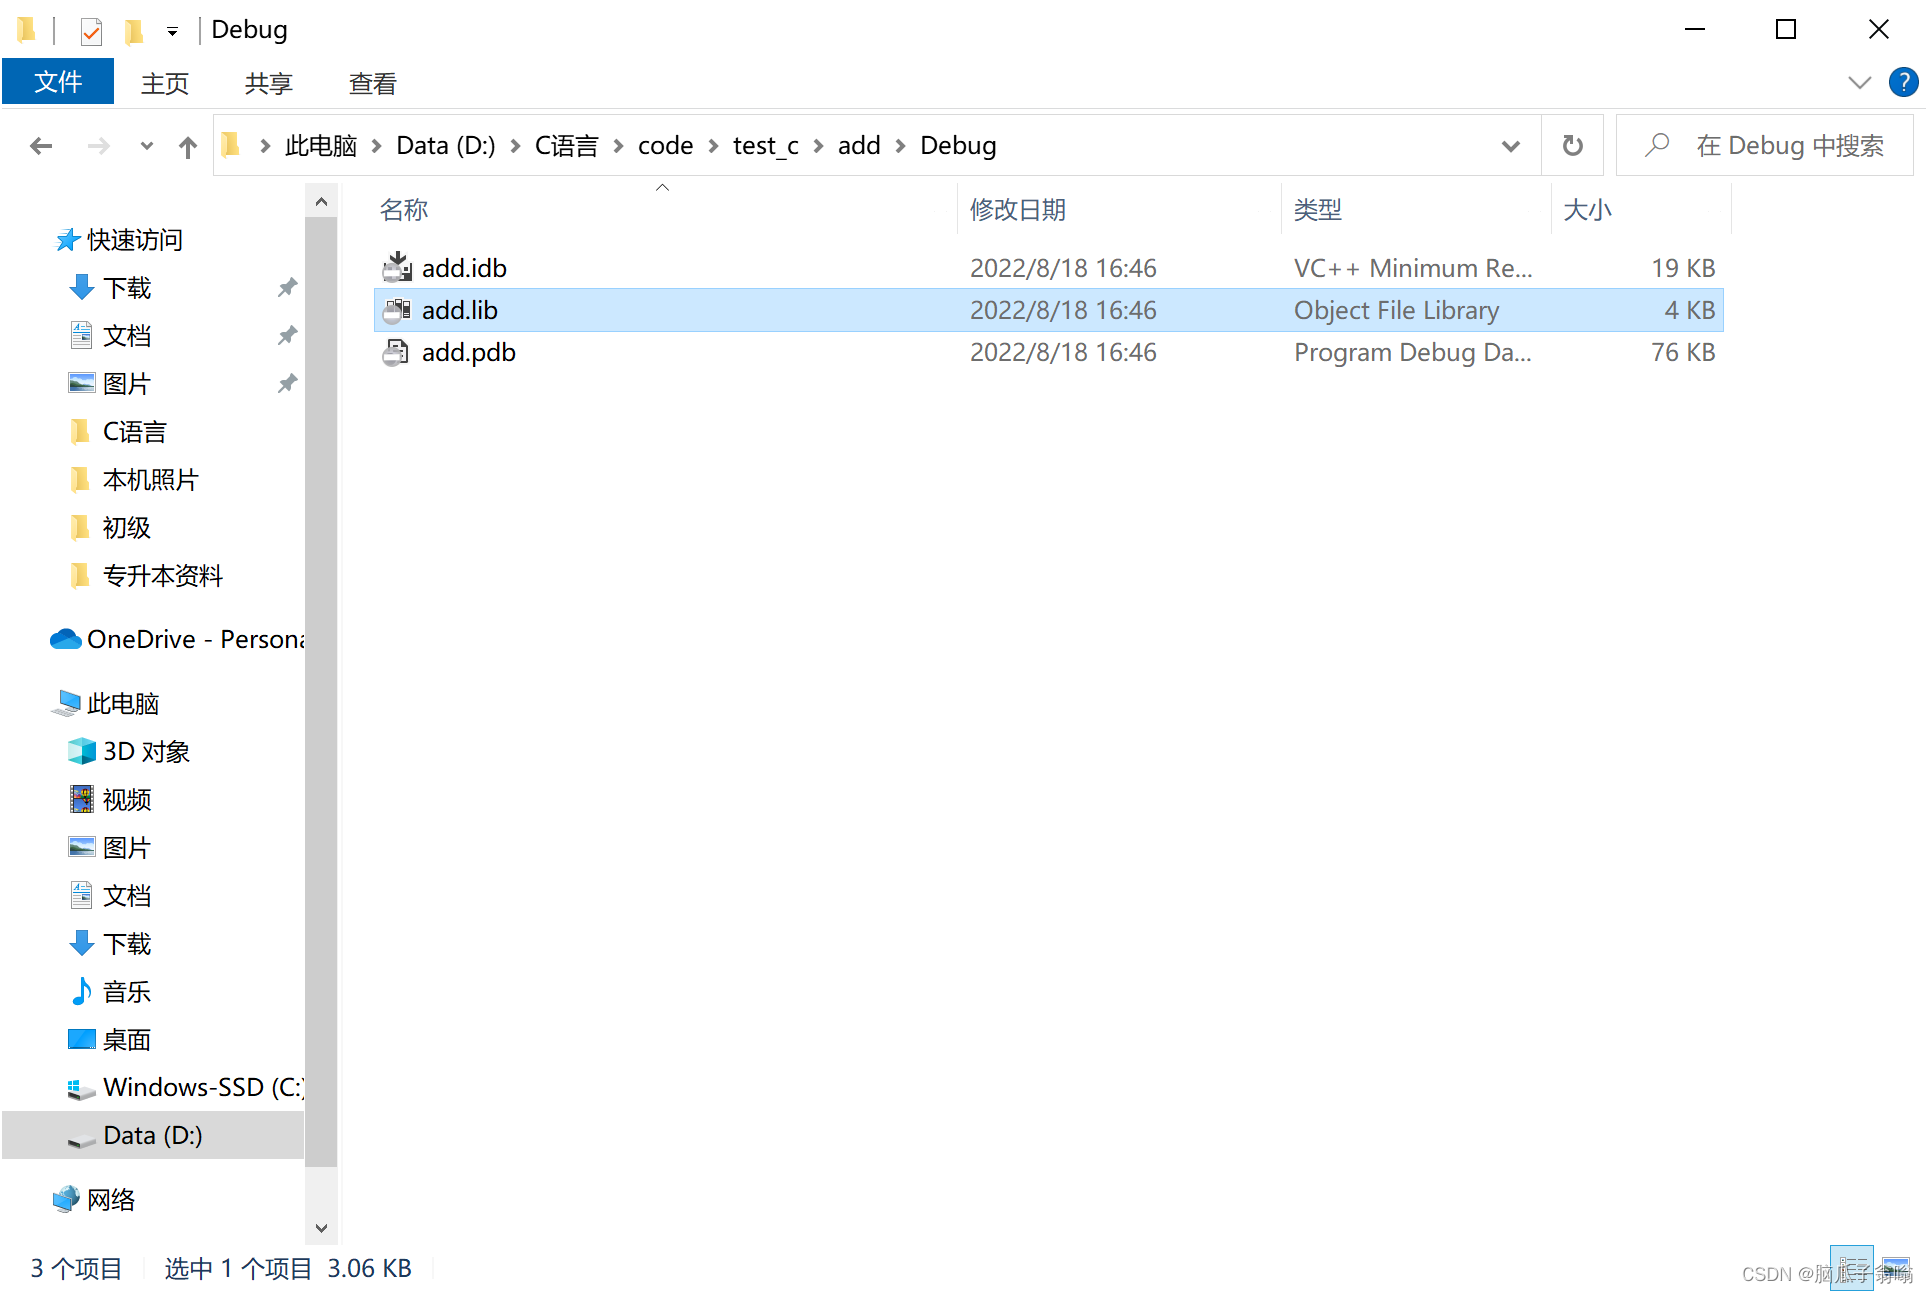The image size is (1928, 1293).
Task: Click the add.lib file icon
Action: click(397, 310)
